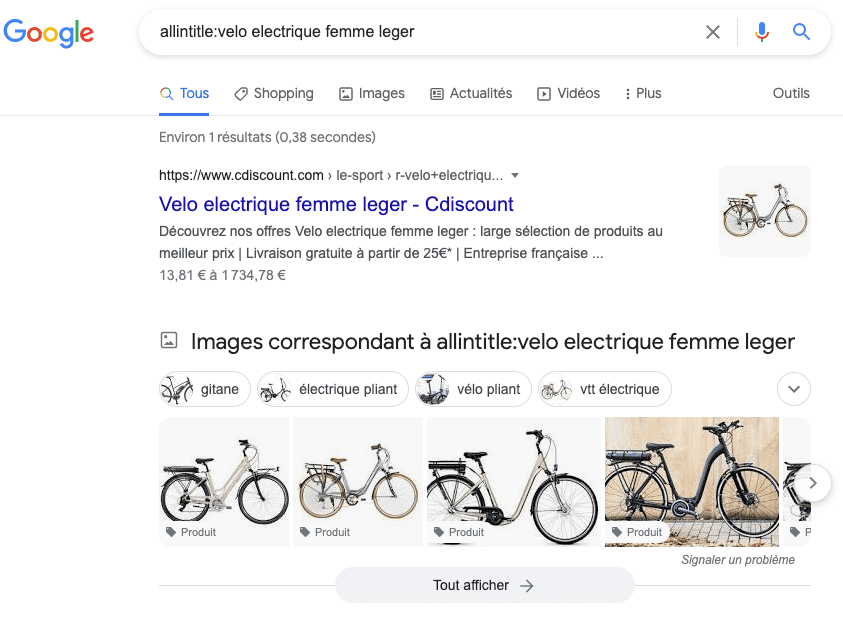Click the blue magnifier search icon

pos(801,32)
